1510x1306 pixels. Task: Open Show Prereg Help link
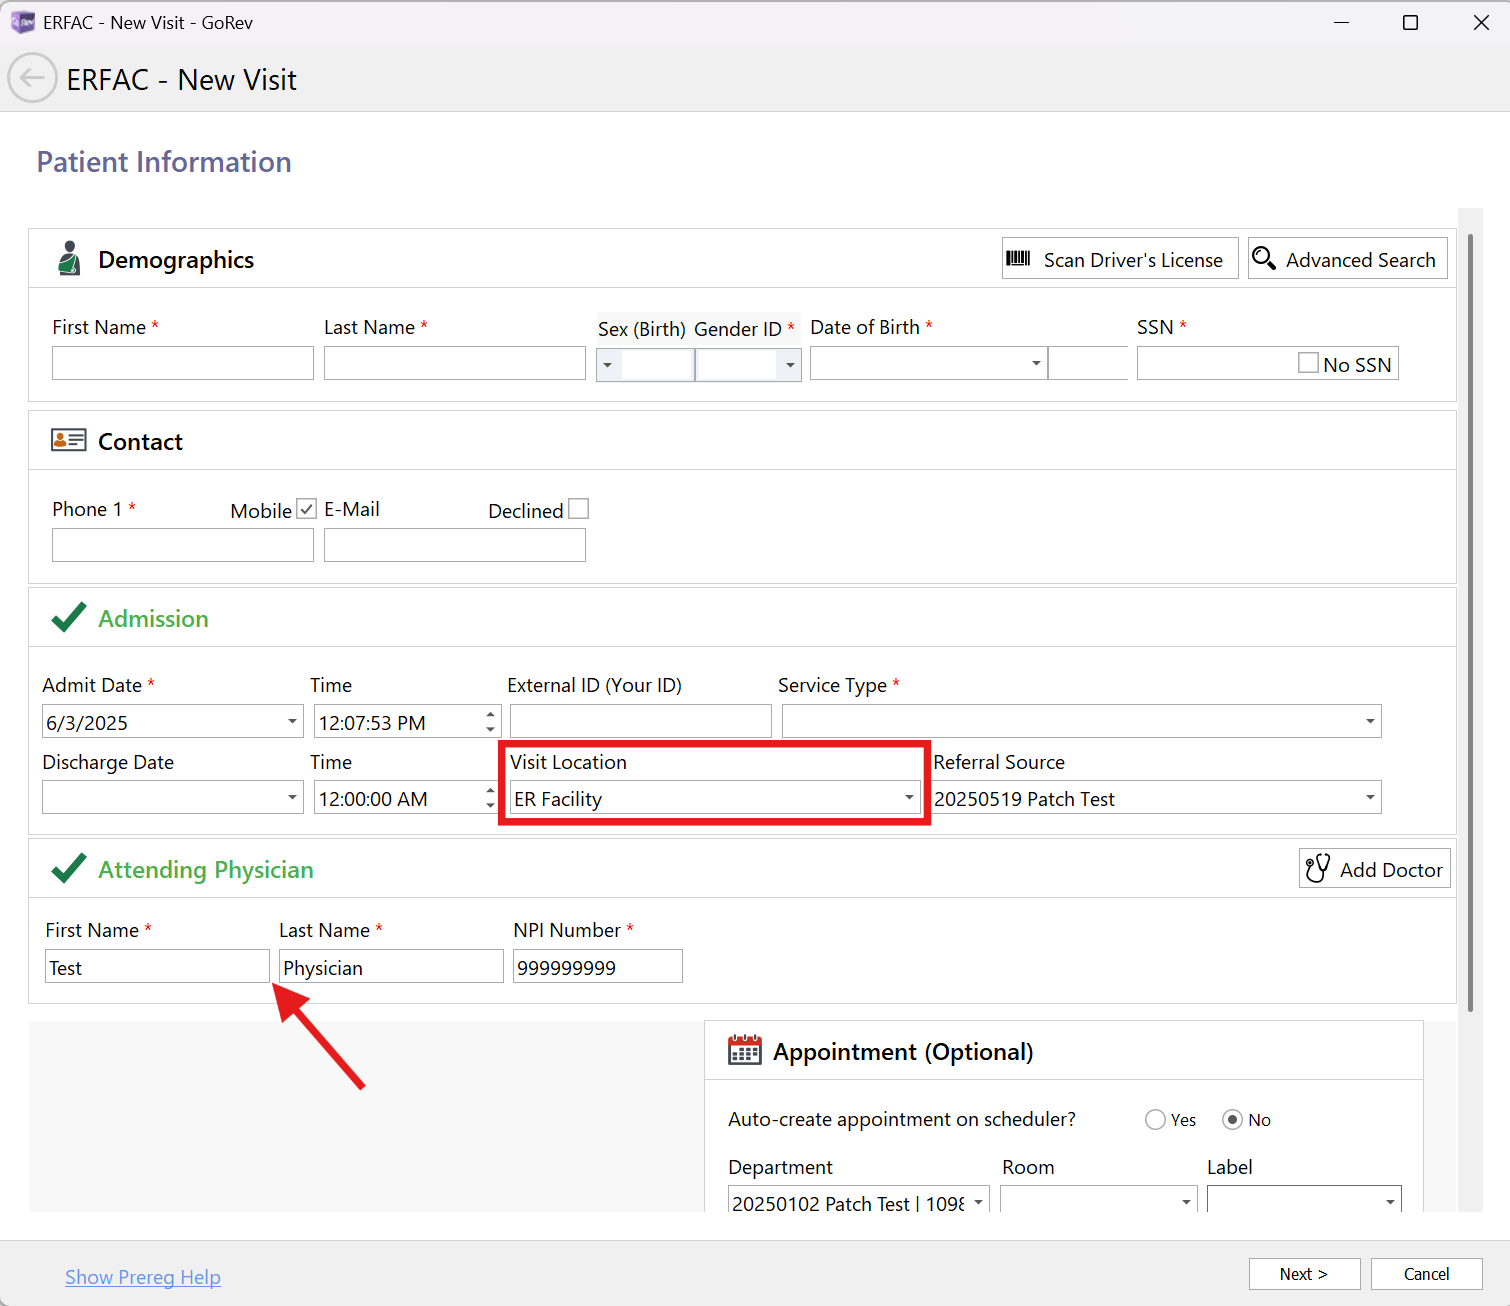point(143,1277)
